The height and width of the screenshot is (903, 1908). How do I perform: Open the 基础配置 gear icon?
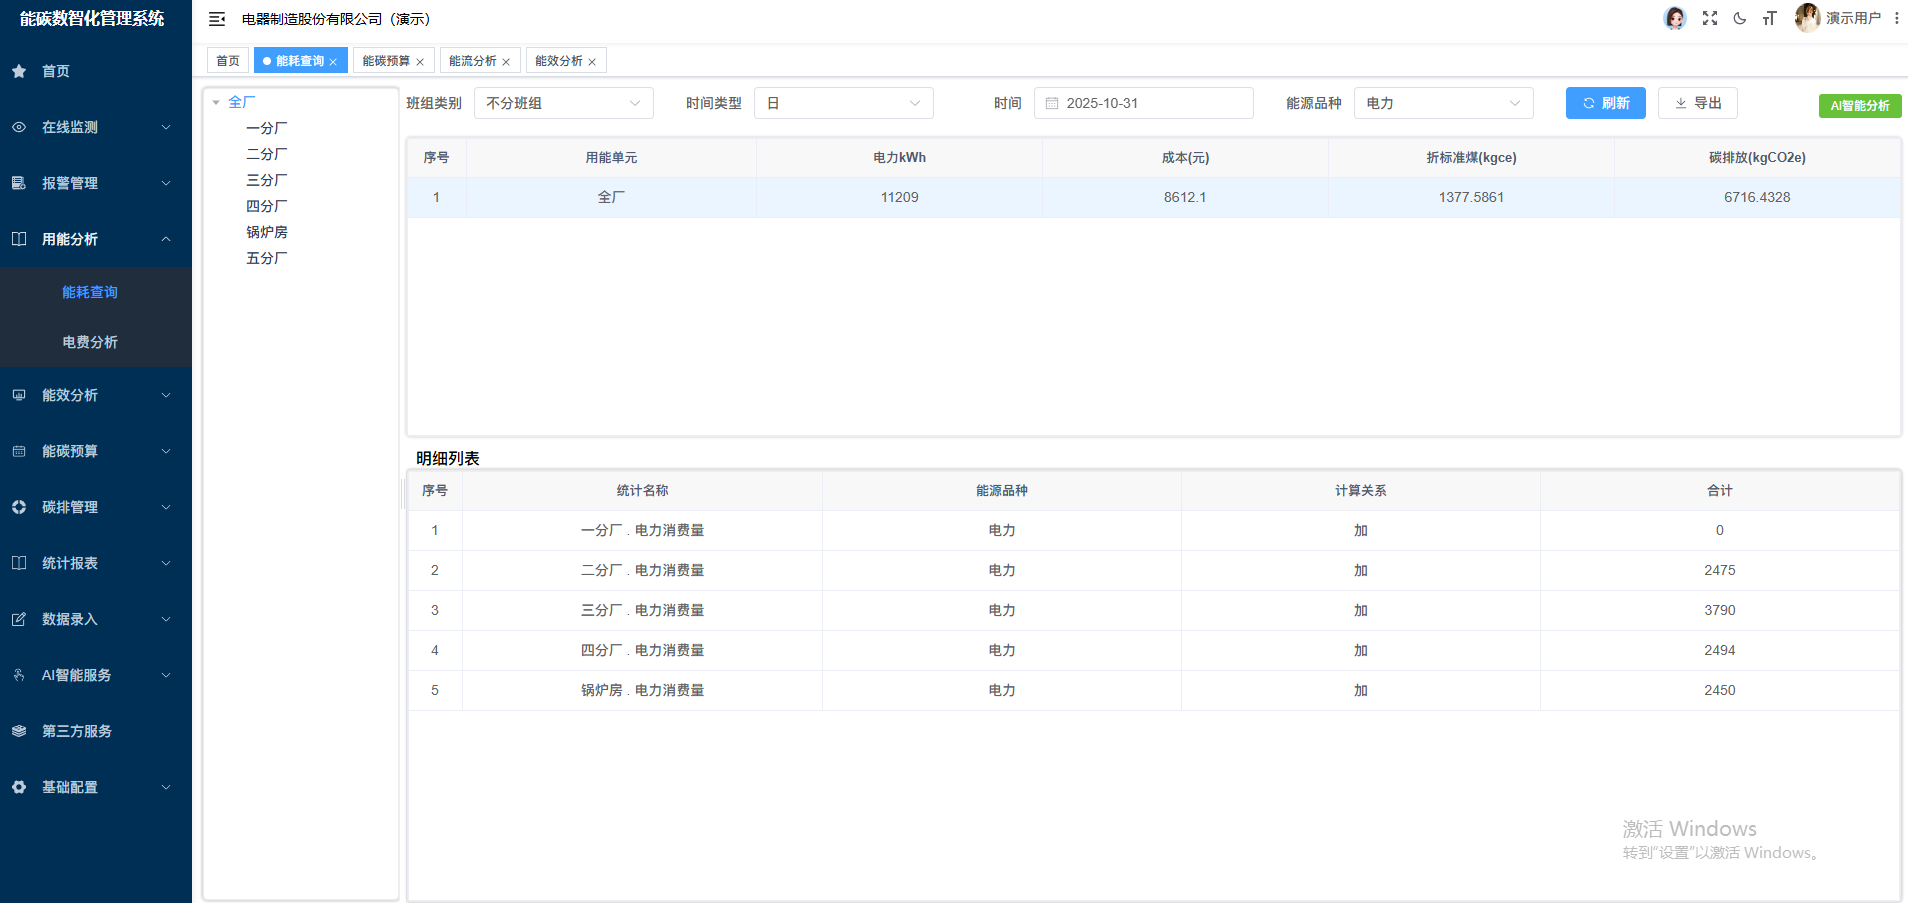coord(18,787)
